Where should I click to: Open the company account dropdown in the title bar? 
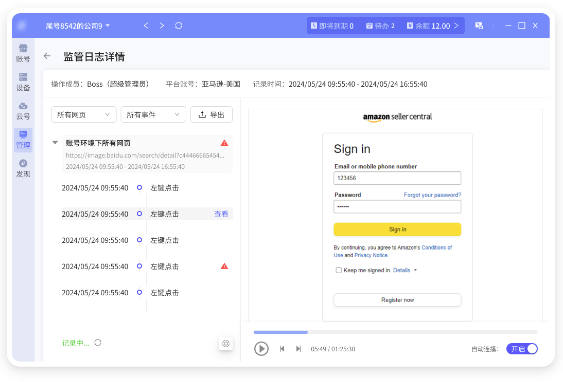78,26
